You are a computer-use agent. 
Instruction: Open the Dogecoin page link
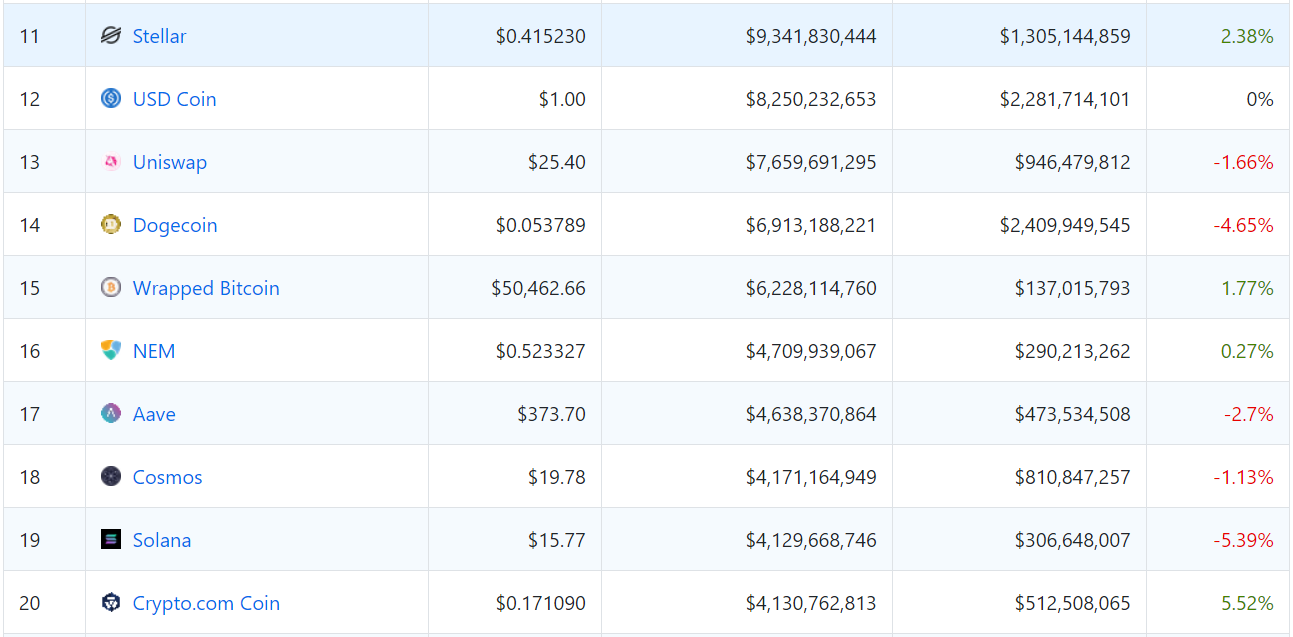[x=175, y=225]
